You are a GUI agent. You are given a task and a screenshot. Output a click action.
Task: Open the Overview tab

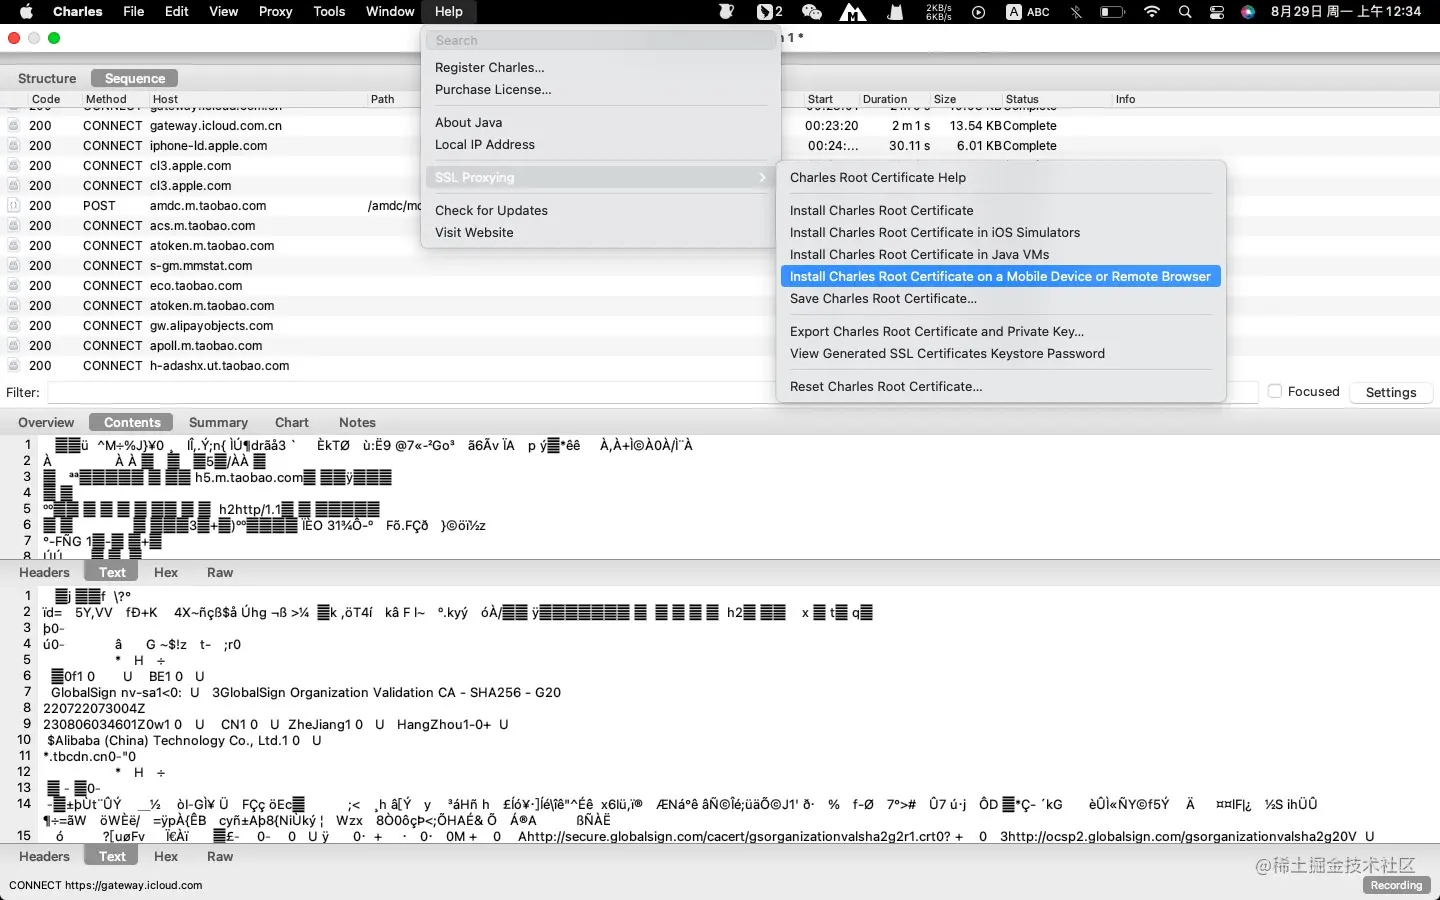point(46,422)
